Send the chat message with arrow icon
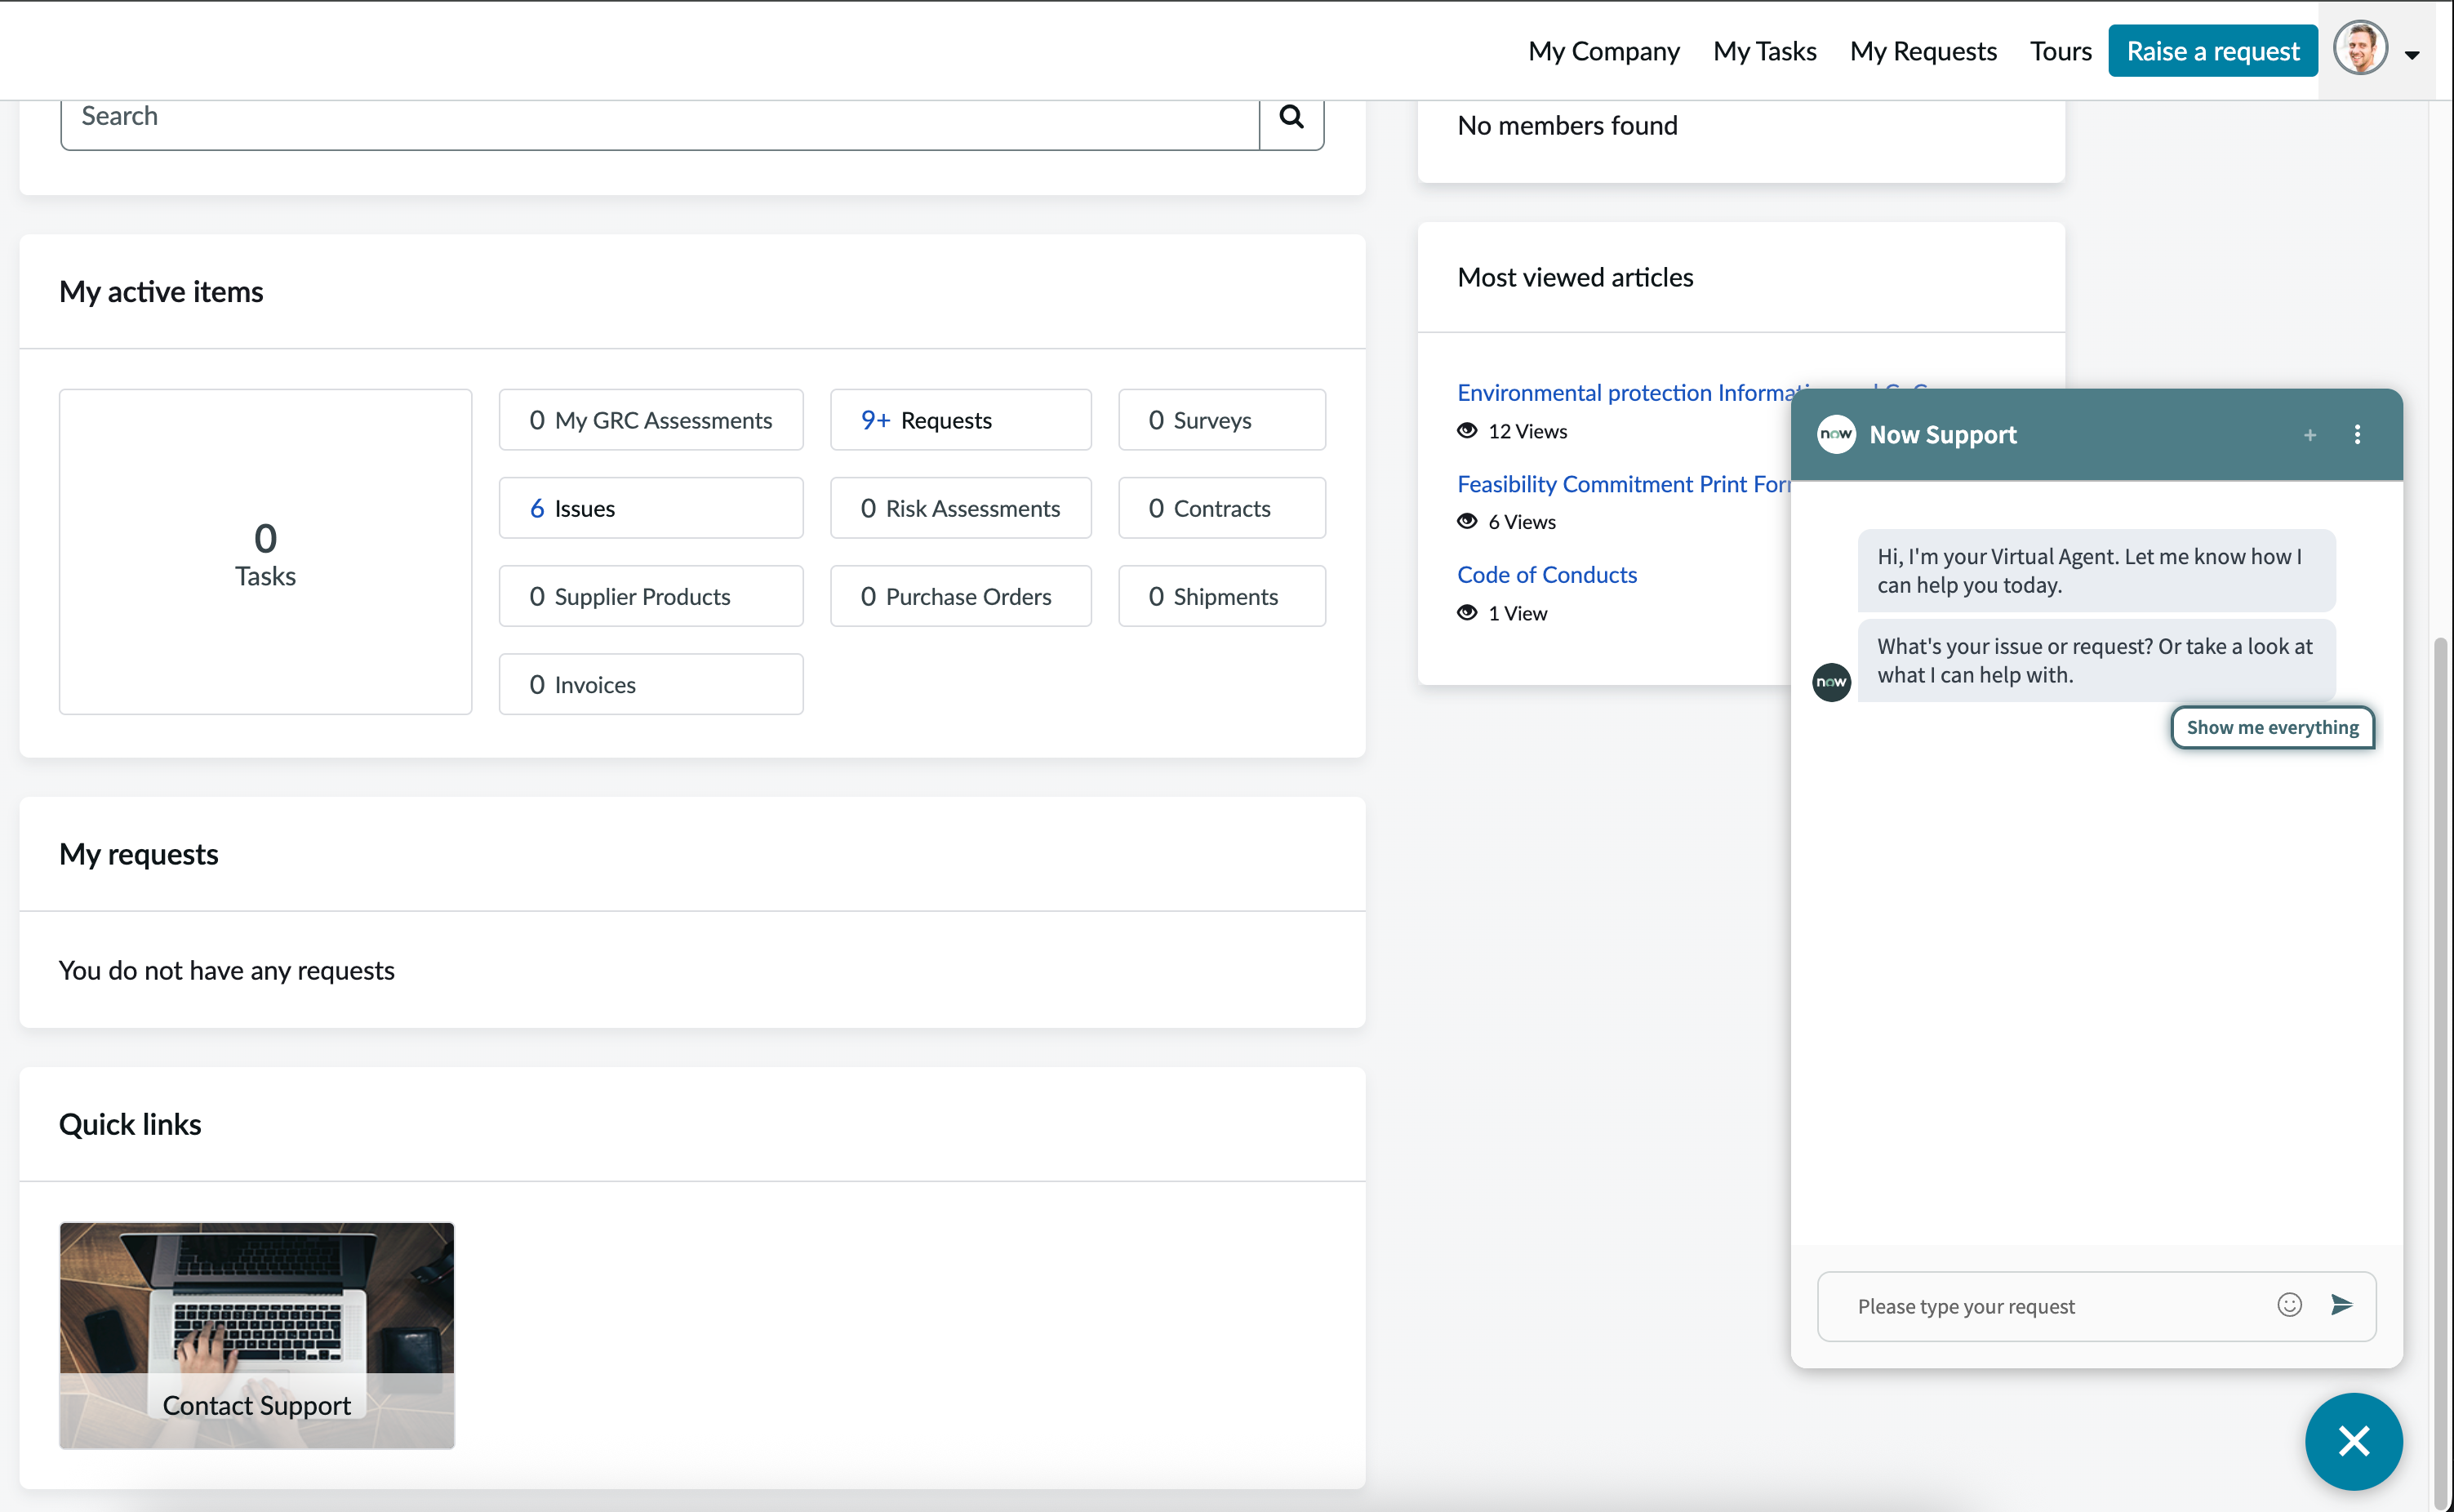 [2341, 1304]
